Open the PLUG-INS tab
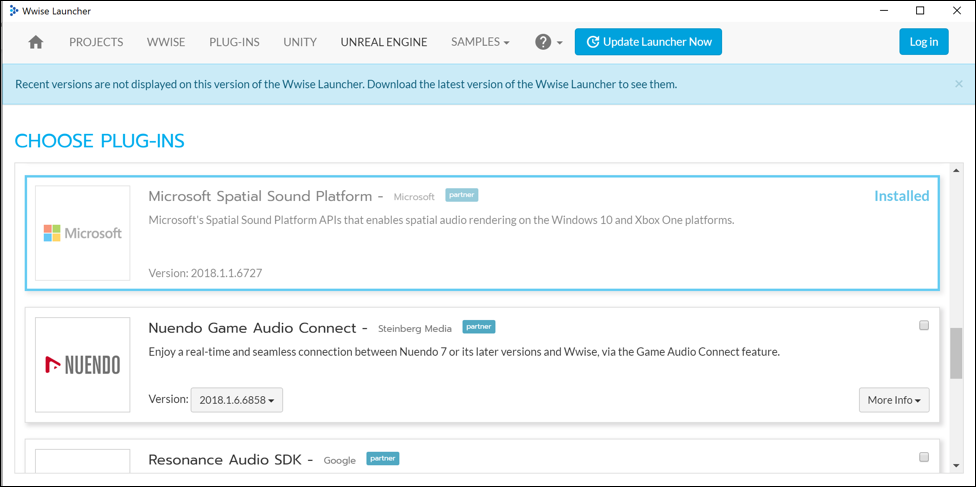 click(234, 42)
